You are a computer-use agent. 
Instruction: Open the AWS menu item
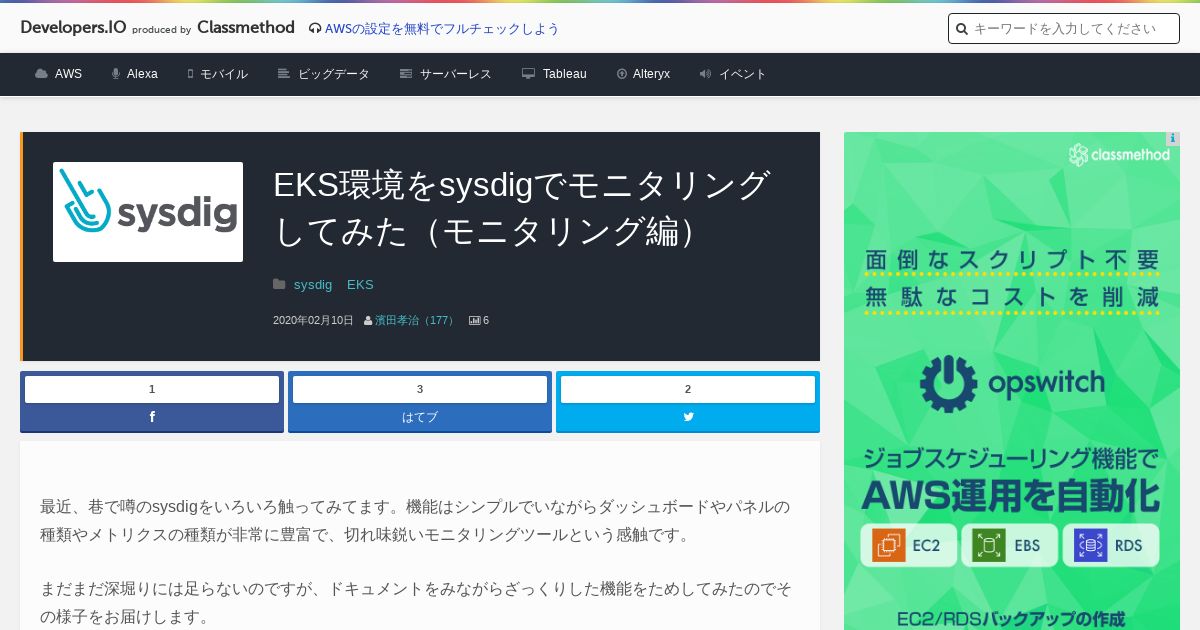tap(68, 74)
